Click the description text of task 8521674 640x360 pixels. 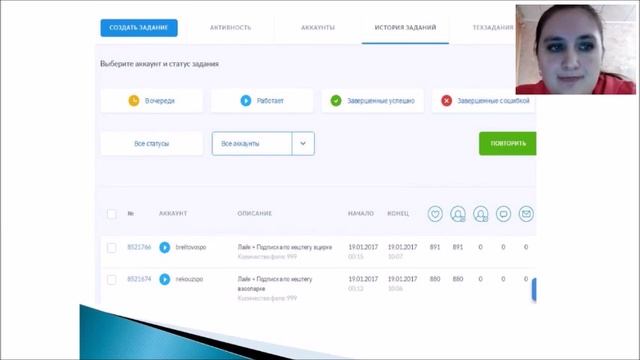coord(275,284)
